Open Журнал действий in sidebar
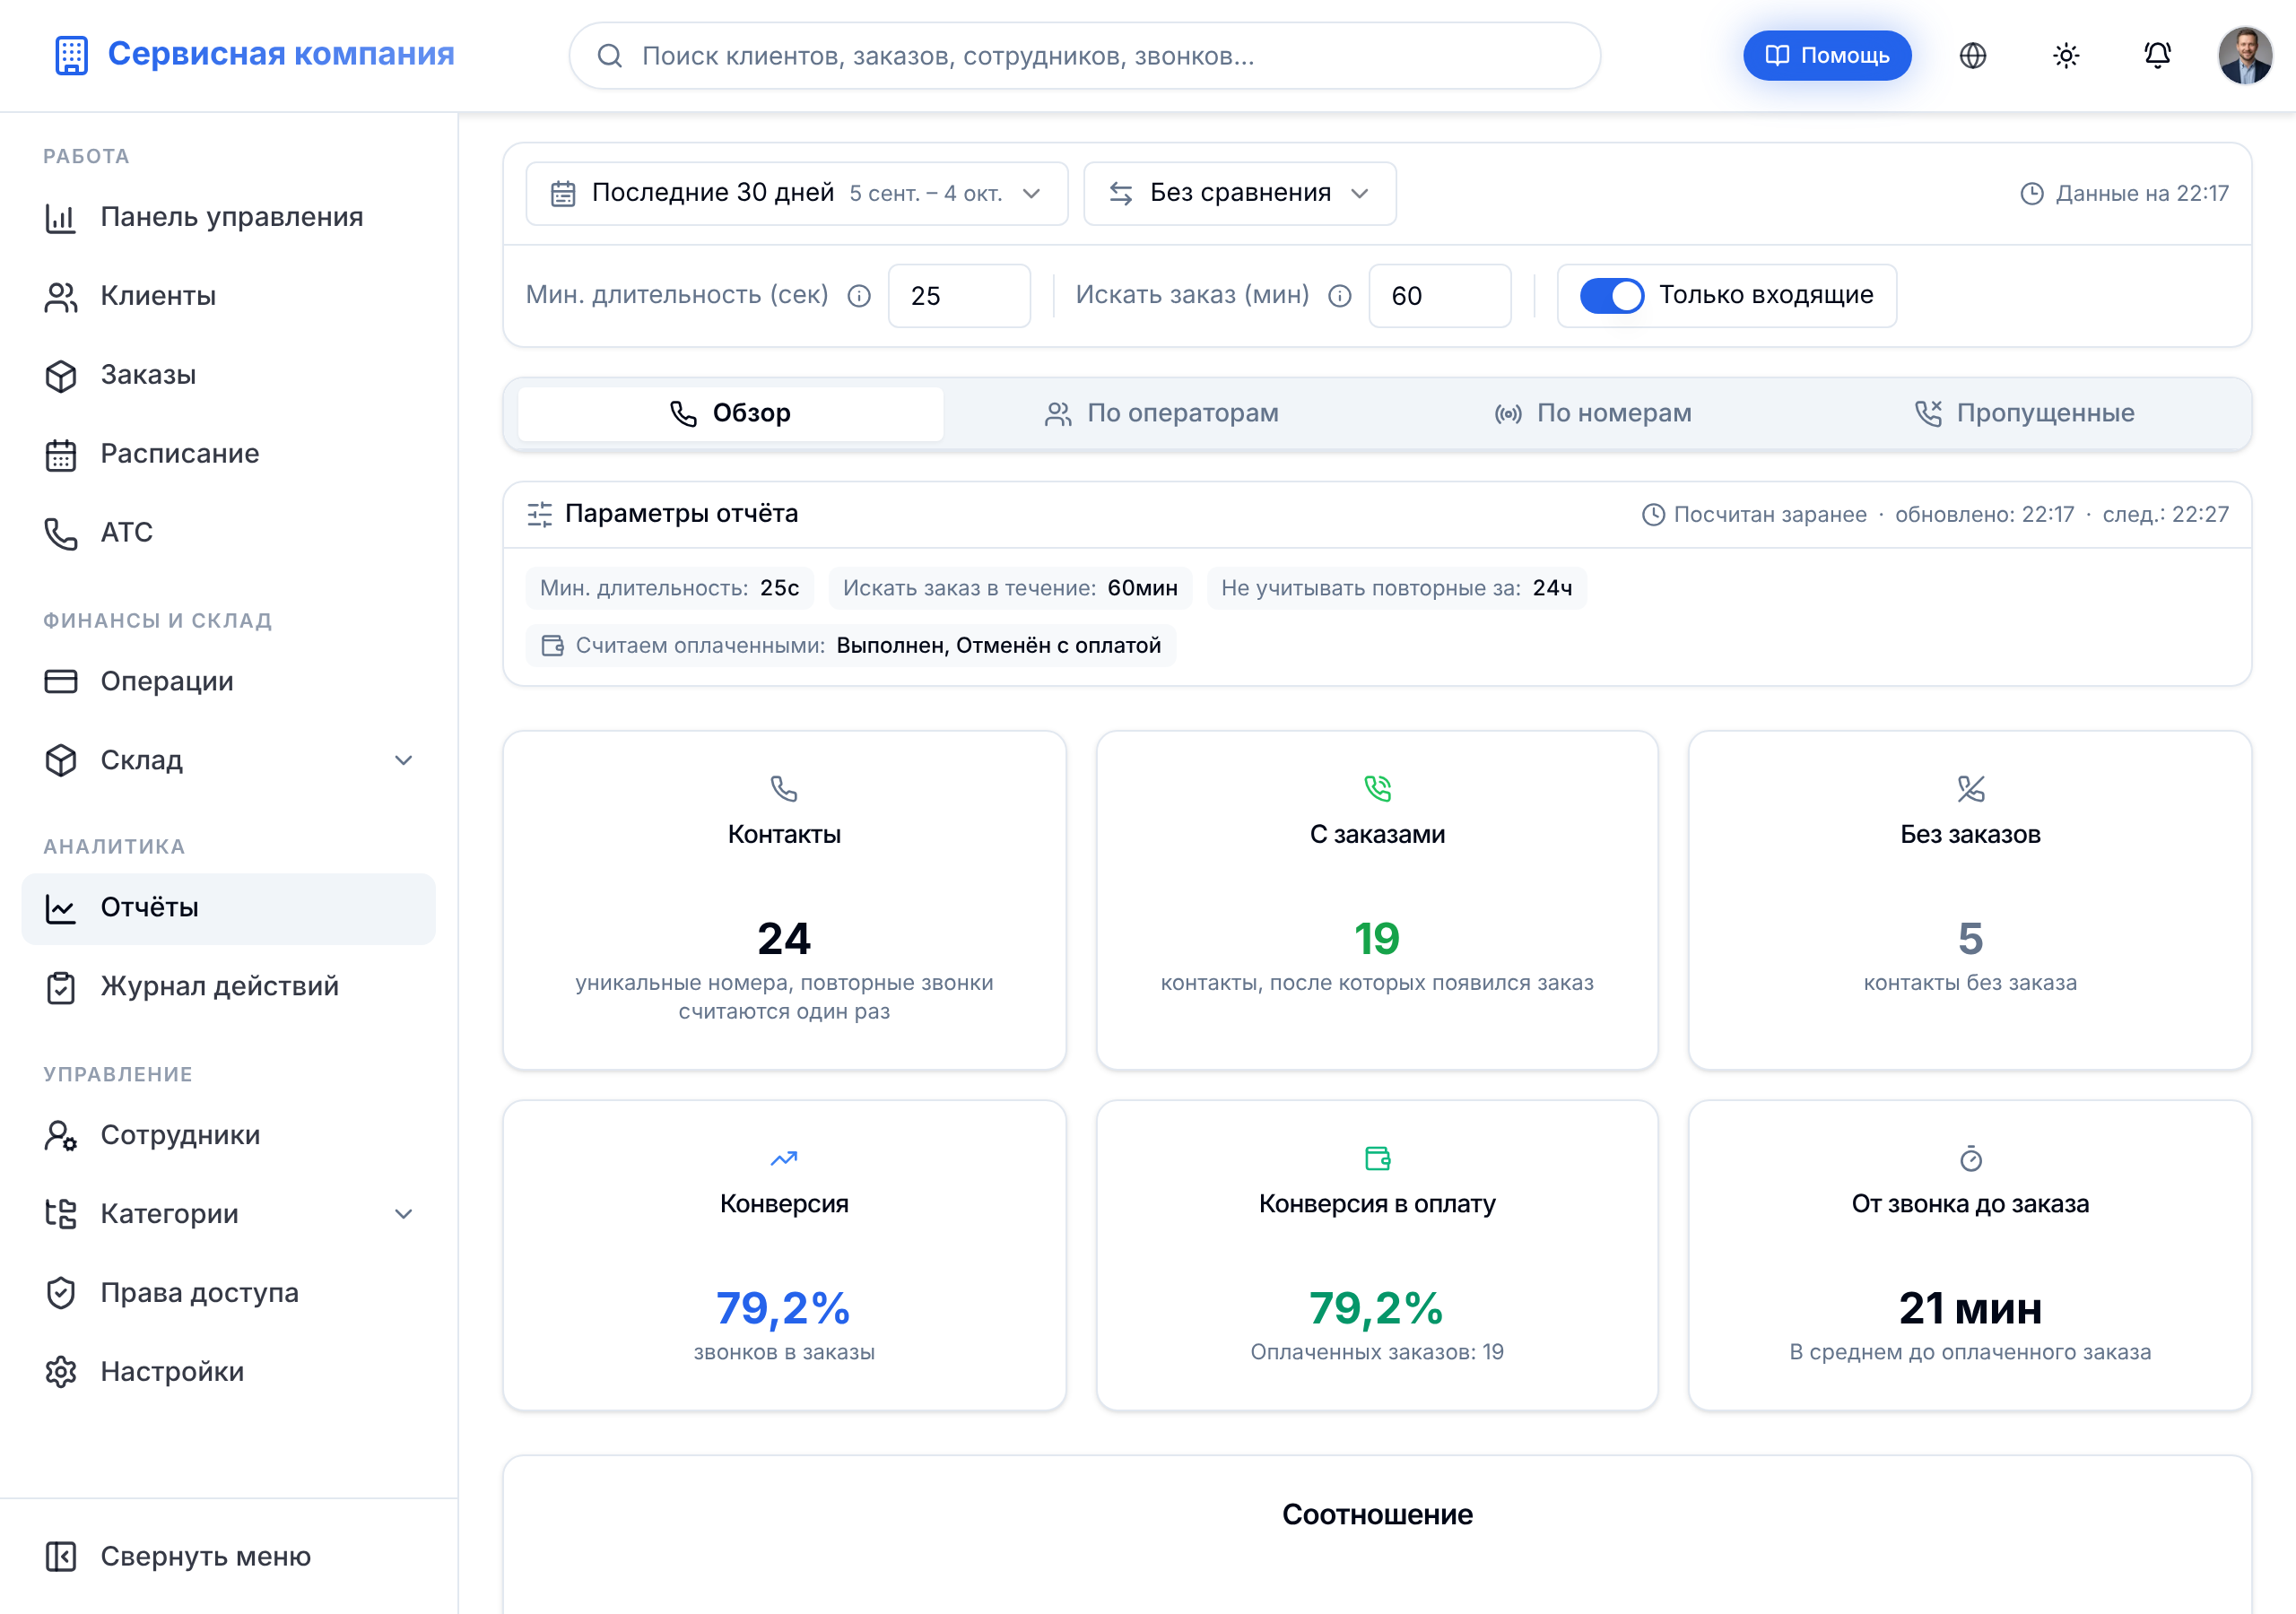This screenshot has width=2296, height=1614. [228, 987]
